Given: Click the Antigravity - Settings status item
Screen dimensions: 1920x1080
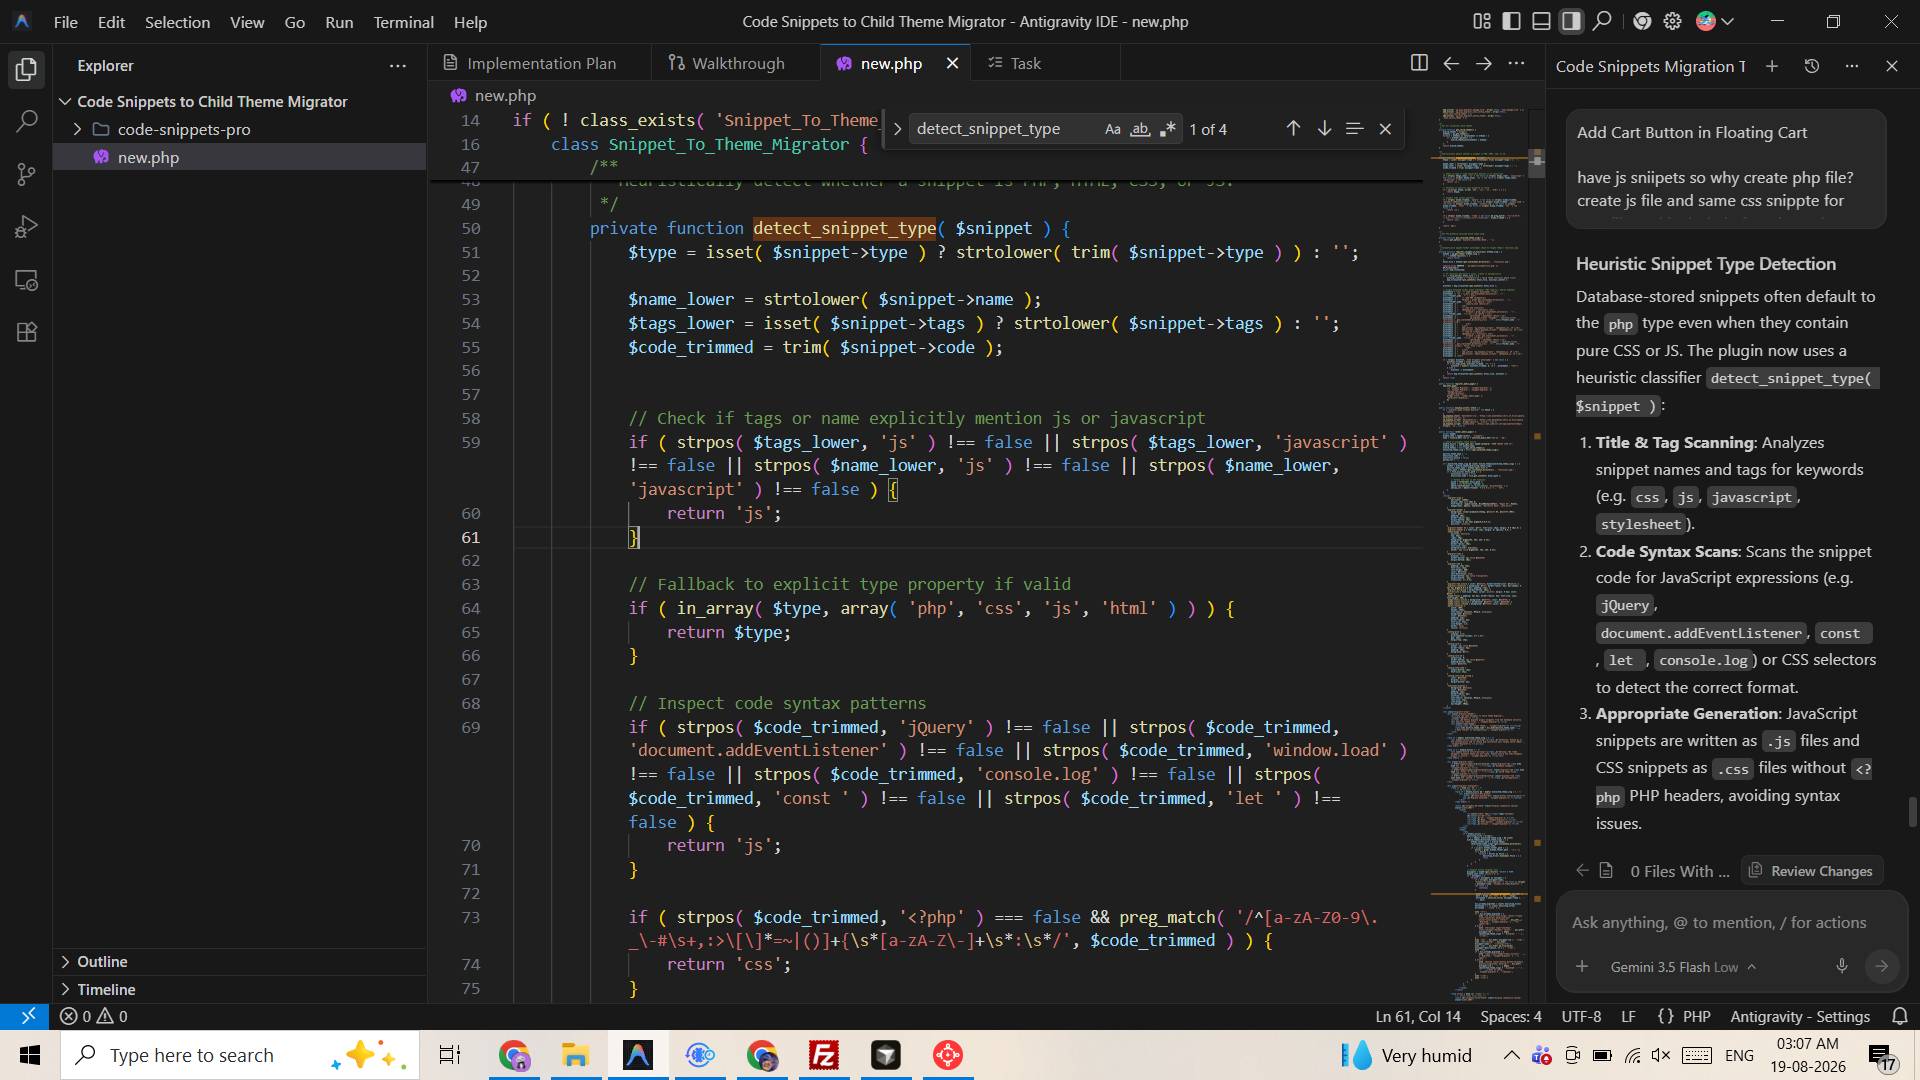Looking at the screenshot, I should point(1800,1016).
